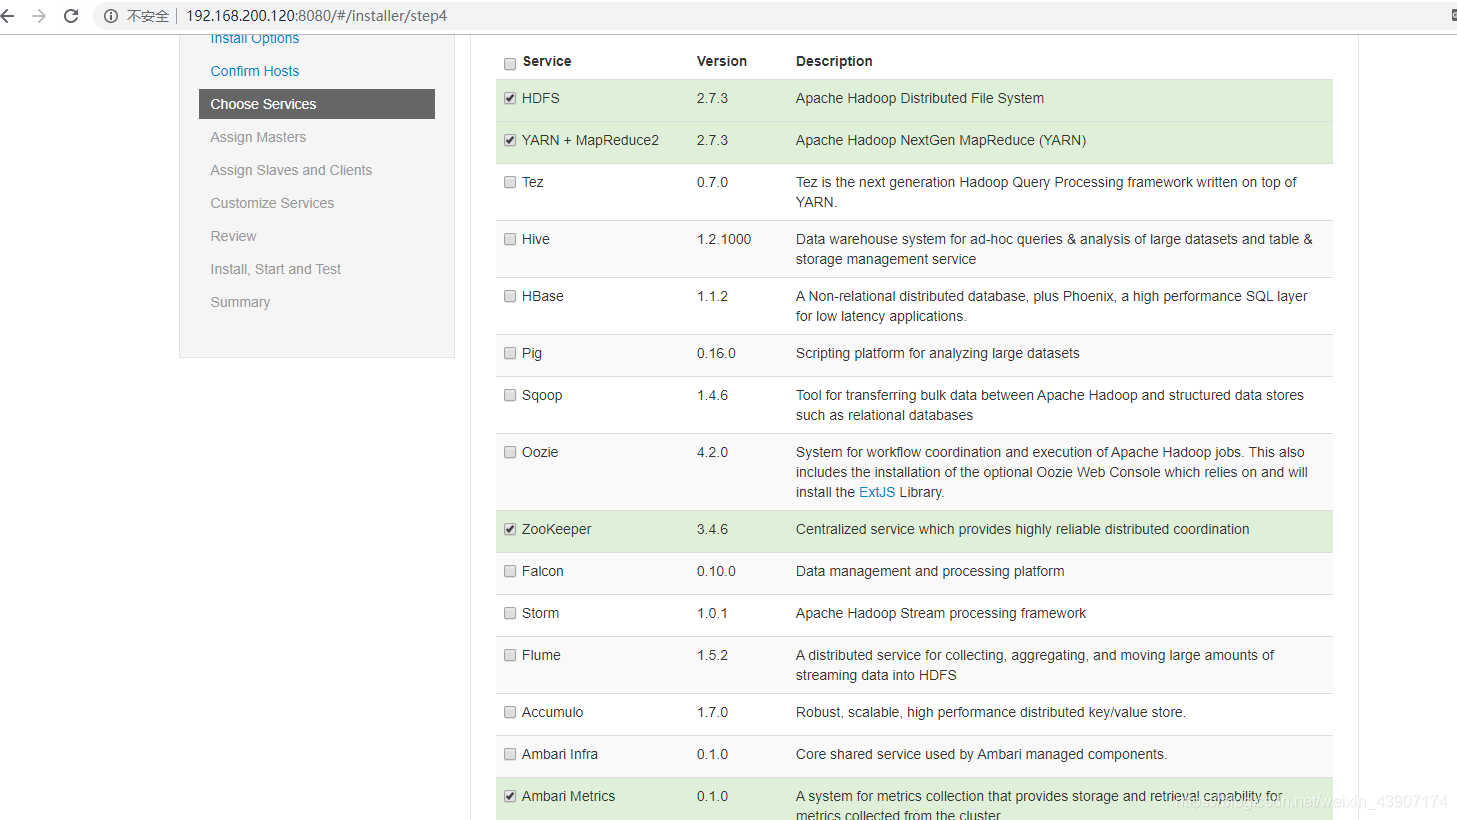This screenshot has width=1457, height=820.
Task: Click 'Data management and processing platform' text
Action: 930,571
